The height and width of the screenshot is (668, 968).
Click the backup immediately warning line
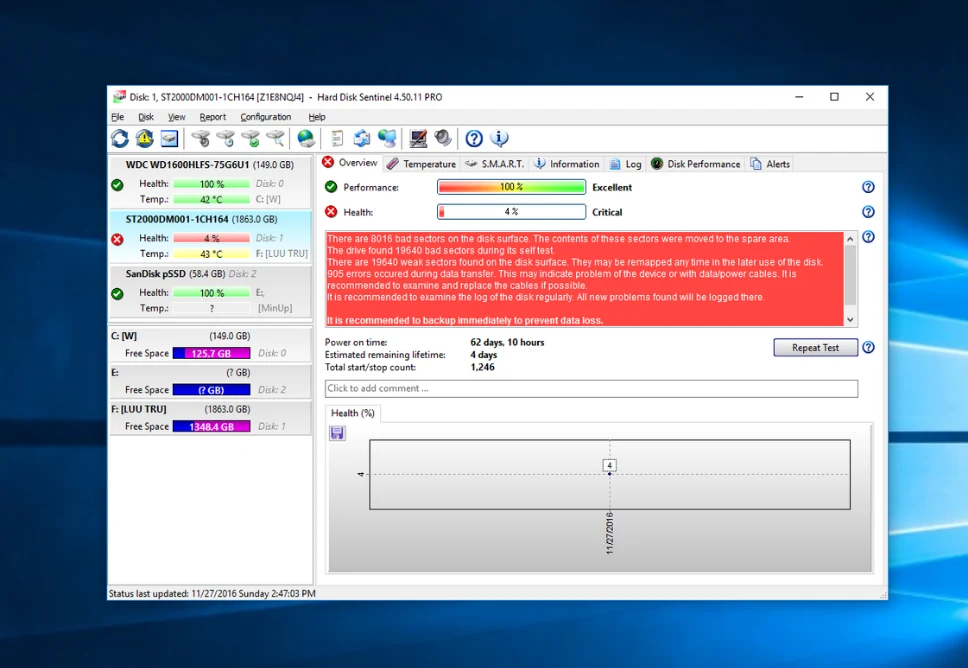pyautogui.click(x=465, y=320)
